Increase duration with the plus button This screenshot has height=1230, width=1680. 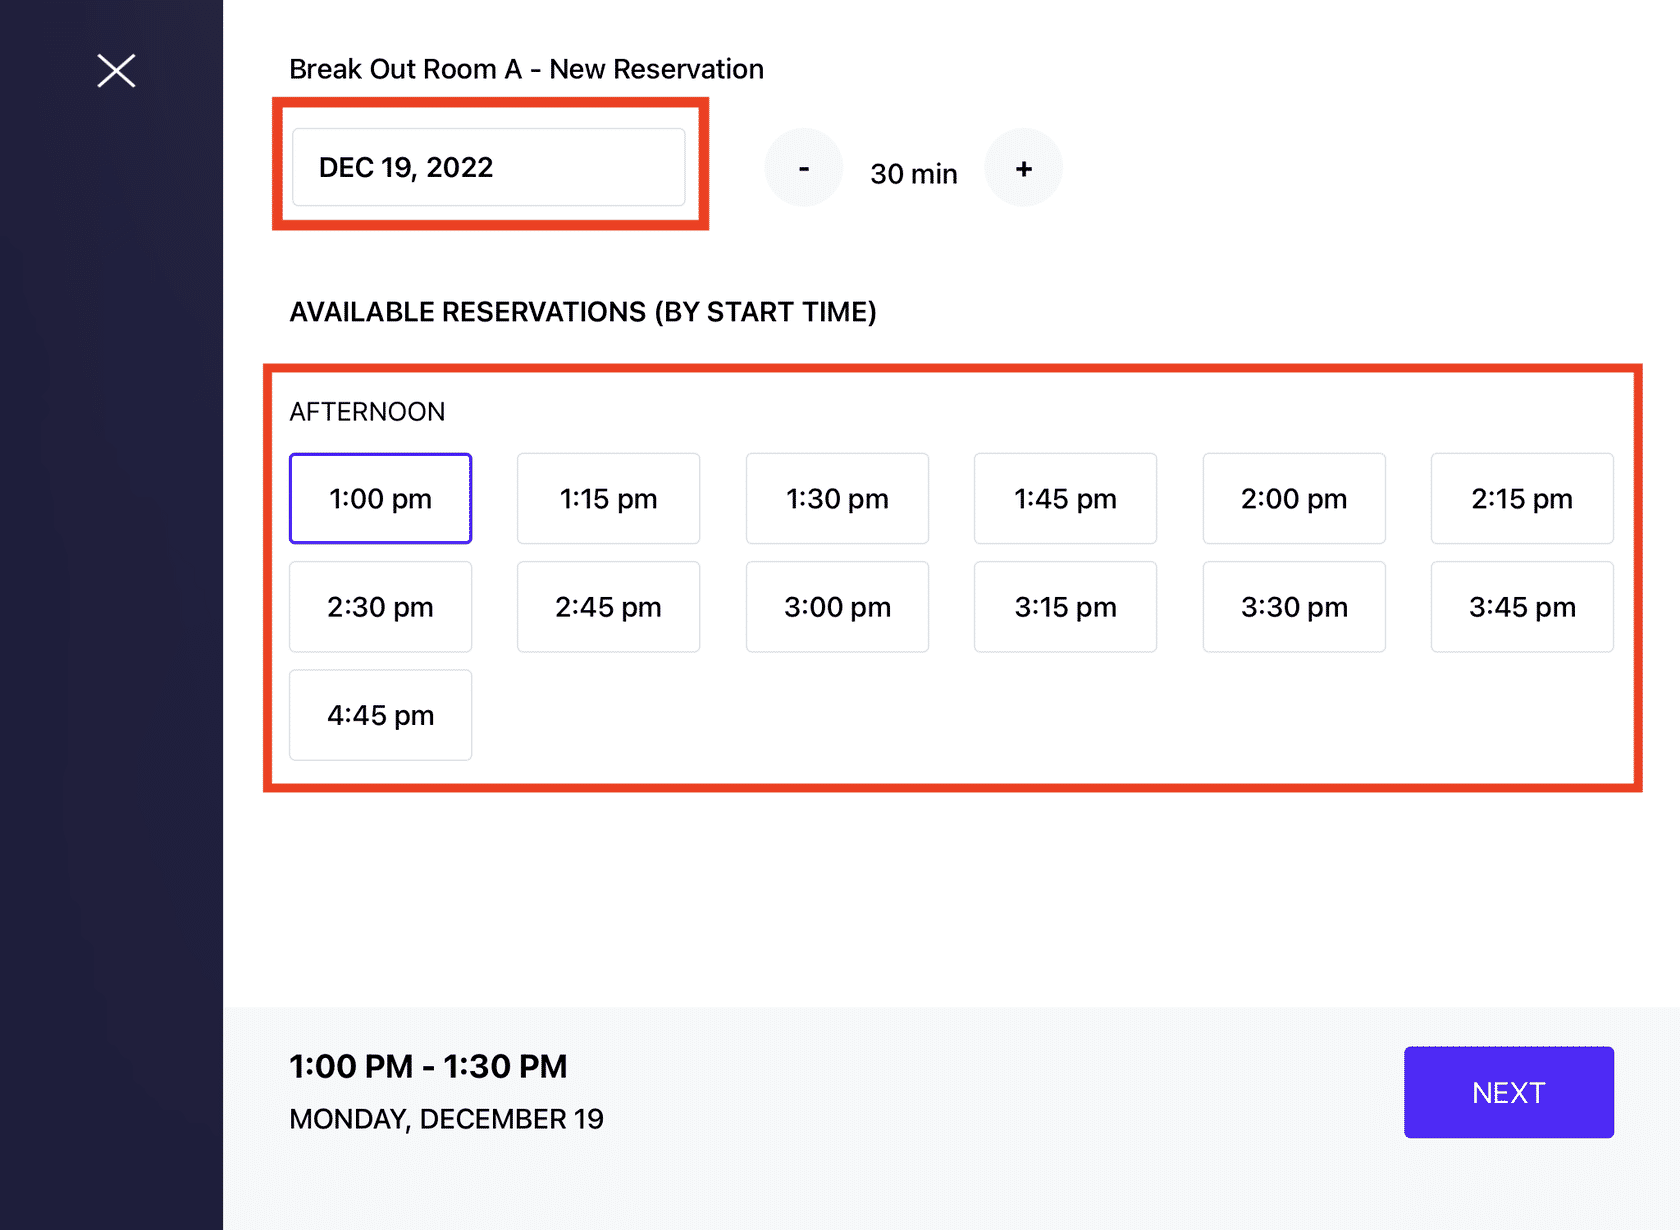(x=1023, y=168)
